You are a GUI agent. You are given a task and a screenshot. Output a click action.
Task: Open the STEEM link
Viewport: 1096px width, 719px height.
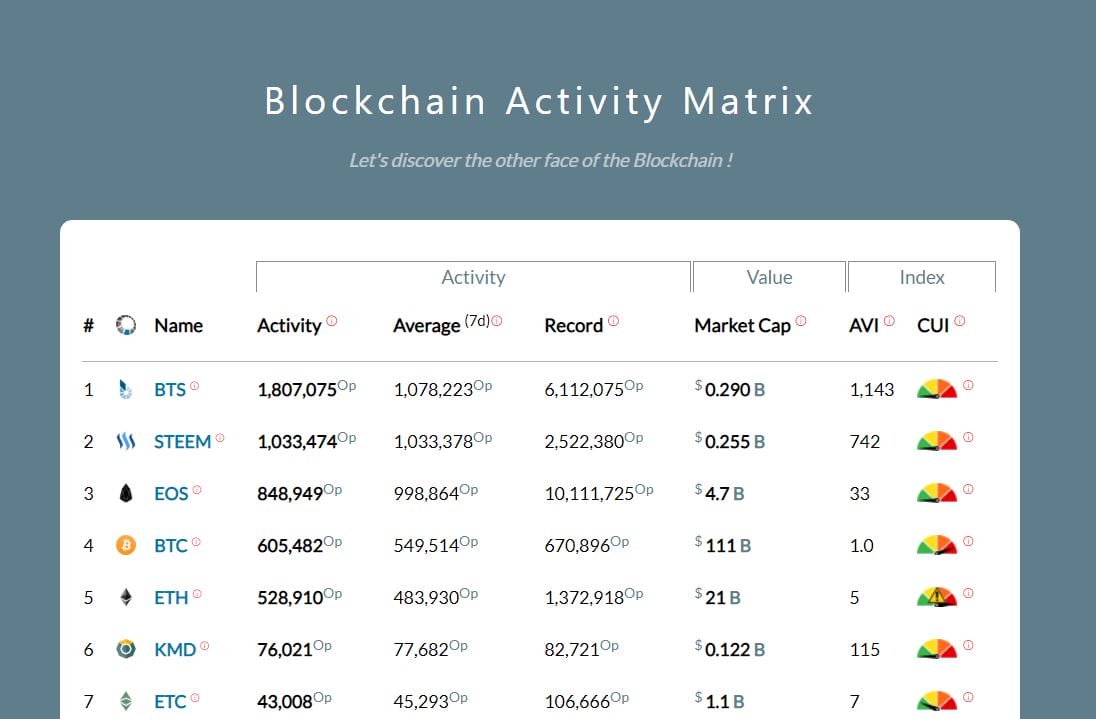tap(182, 442)
